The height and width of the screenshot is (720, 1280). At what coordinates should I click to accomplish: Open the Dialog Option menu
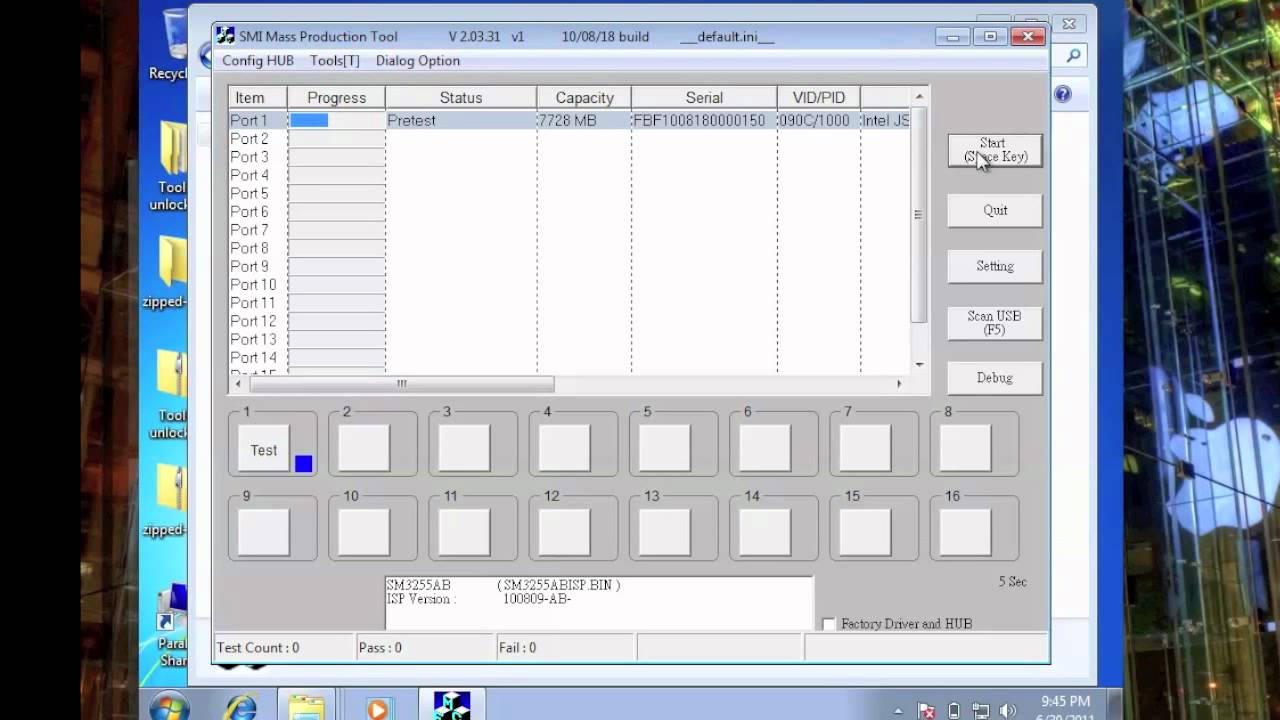(x=418, y=61)
